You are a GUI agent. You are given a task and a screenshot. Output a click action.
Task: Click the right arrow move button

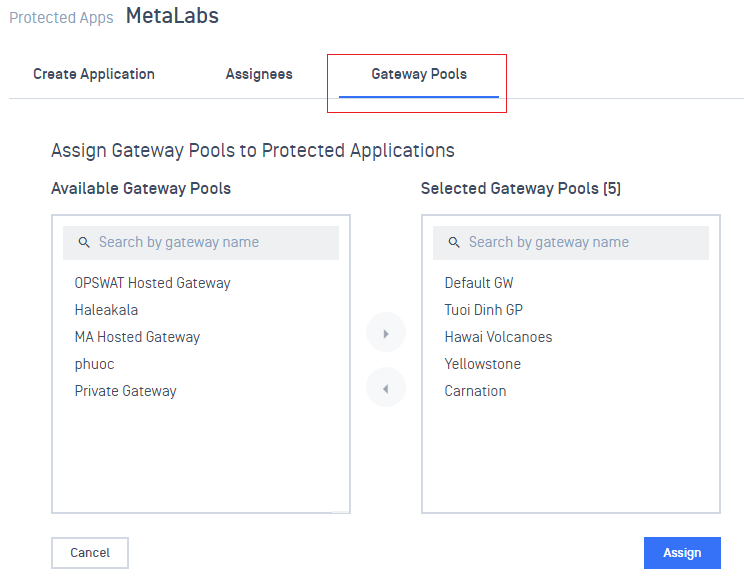386,333
